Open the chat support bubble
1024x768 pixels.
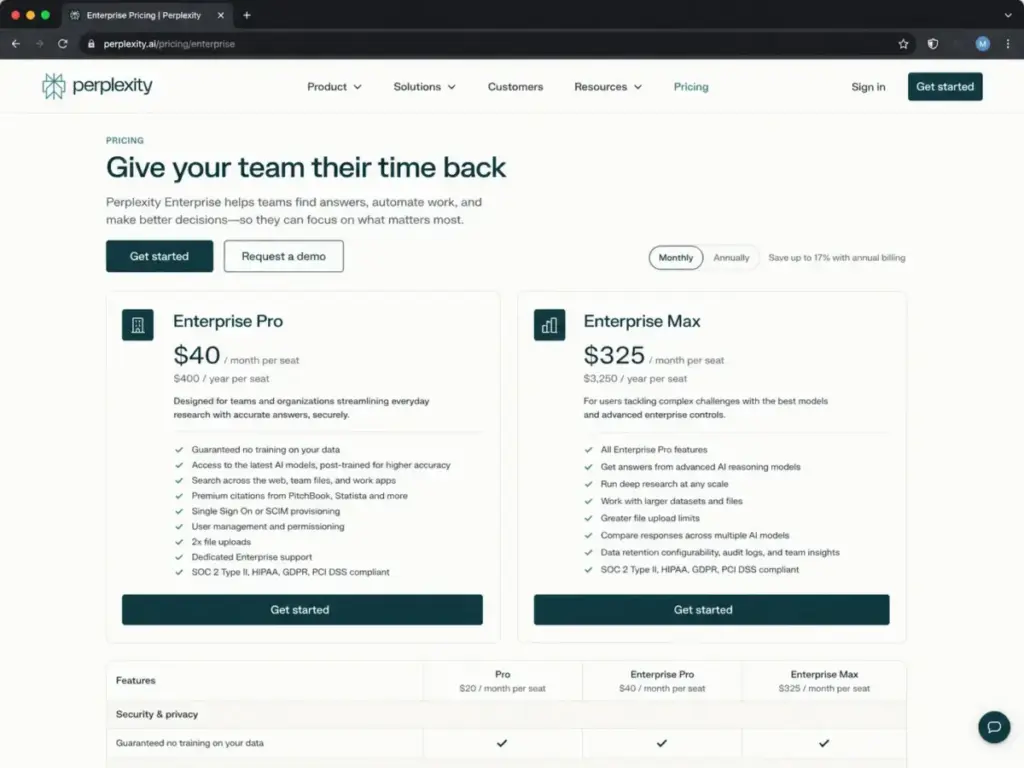[993, 727]
